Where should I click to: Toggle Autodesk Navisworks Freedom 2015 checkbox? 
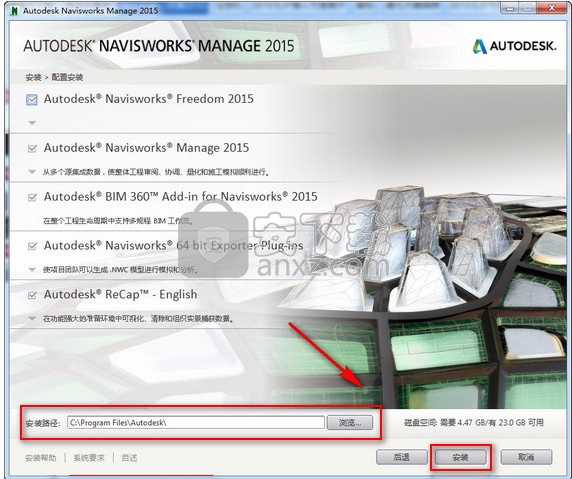32,100
